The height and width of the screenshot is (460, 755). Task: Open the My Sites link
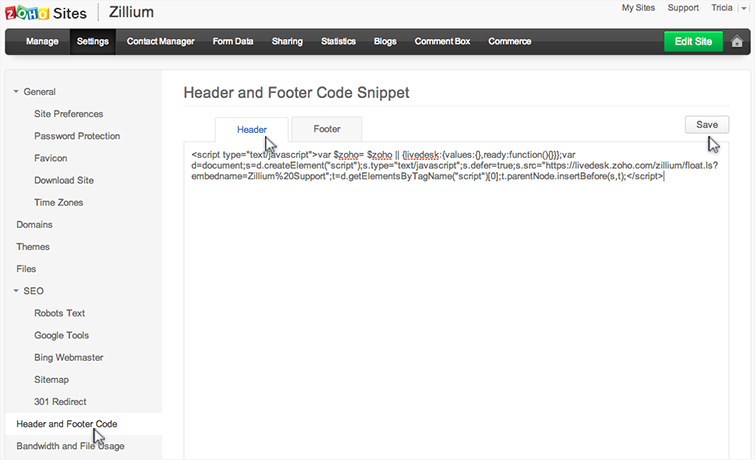(x=638, y=8)
